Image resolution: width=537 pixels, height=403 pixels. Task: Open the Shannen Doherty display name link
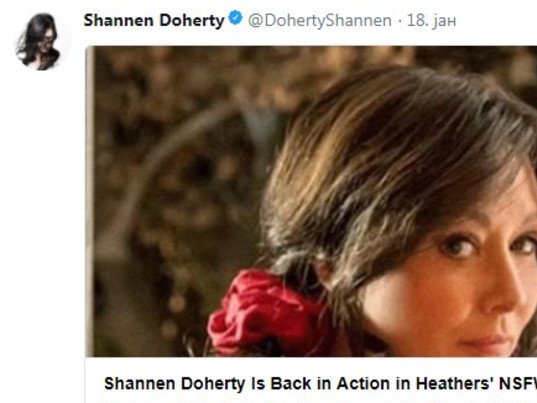154,20
